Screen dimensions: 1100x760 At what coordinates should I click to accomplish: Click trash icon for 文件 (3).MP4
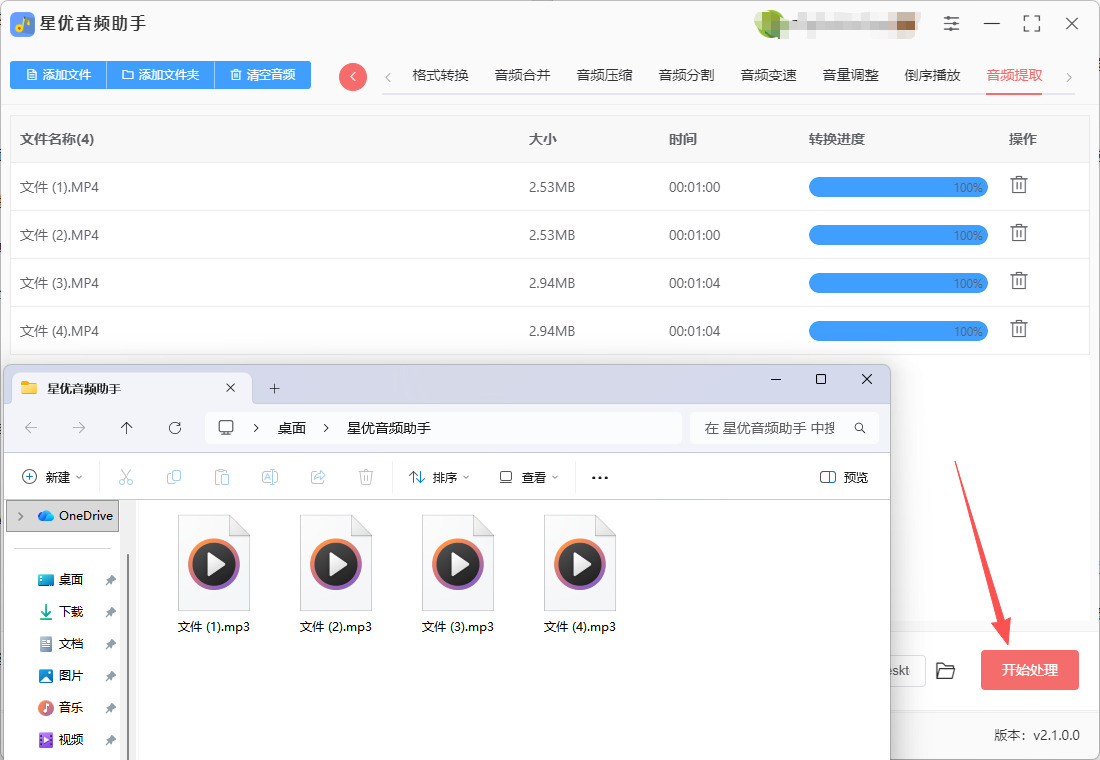1018,281
